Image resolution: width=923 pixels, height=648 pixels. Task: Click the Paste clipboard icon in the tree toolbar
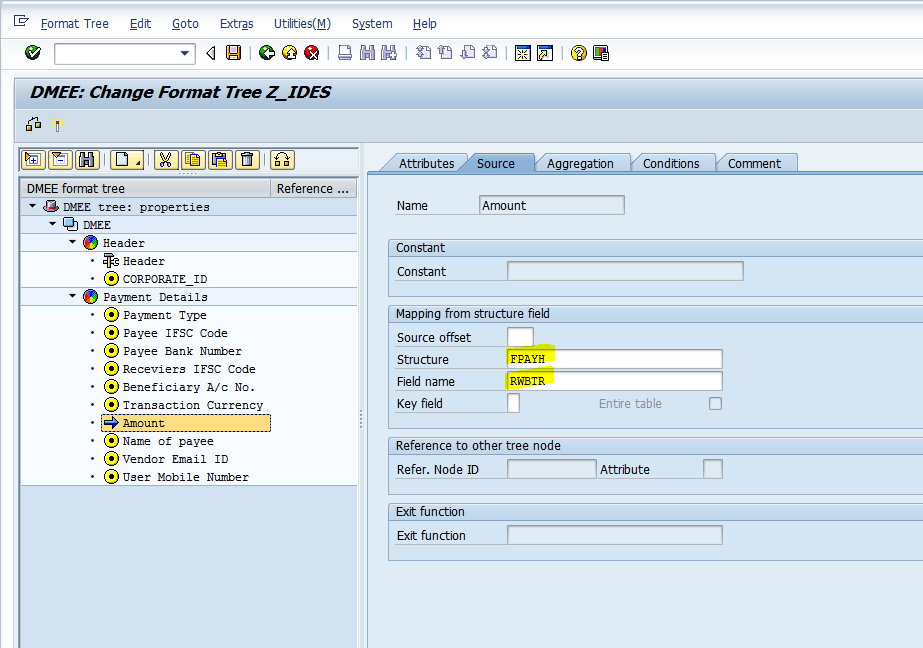(x=220, y=159)
